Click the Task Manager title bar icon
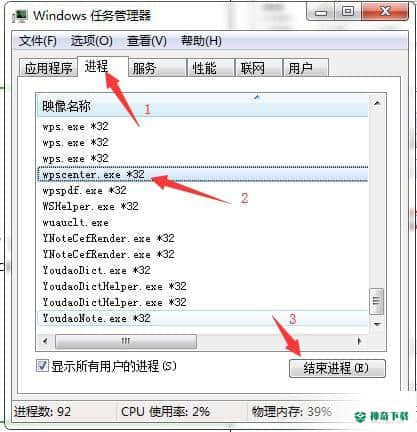The width and height of the screenshot is (417, 432). tap(20, 16)
